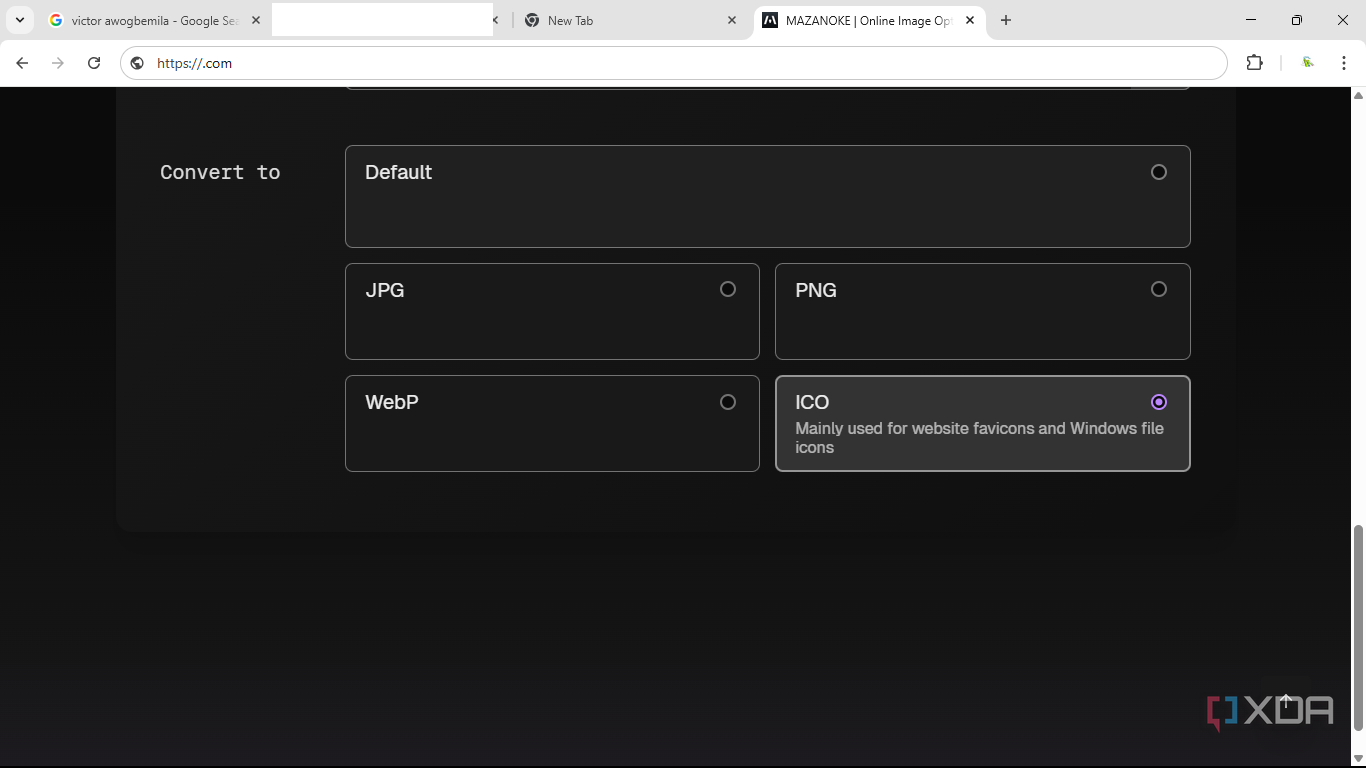Viewport: 1366px width, 768px height.
Task: Click the Google favicon on first tab
Action: (56, 20)
